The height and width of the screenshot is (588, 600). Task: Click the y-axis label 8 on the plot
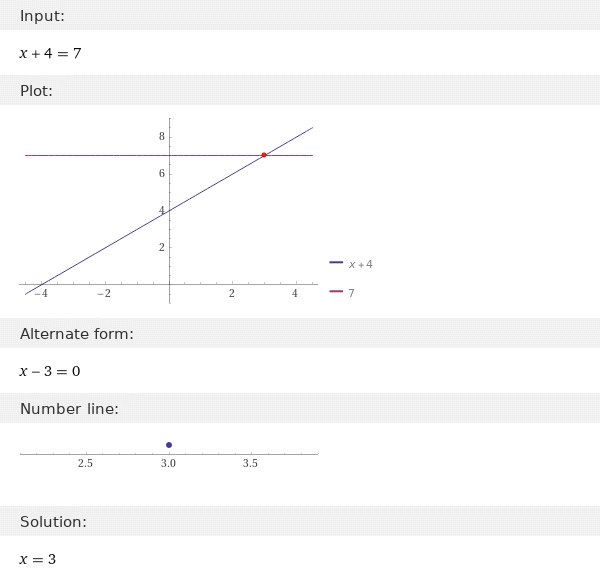pyautogui.click(x=162, y=137)
